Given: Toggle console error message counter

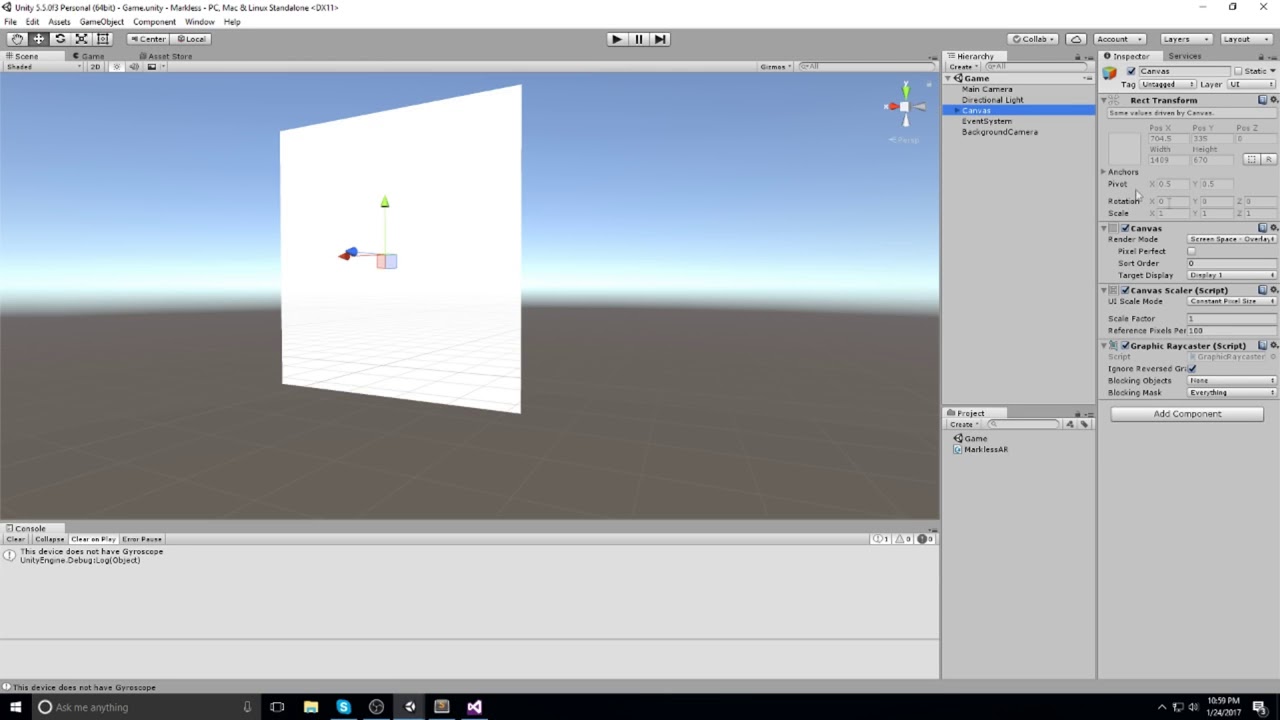Looking at the screenshot, I should pos(926,539).
